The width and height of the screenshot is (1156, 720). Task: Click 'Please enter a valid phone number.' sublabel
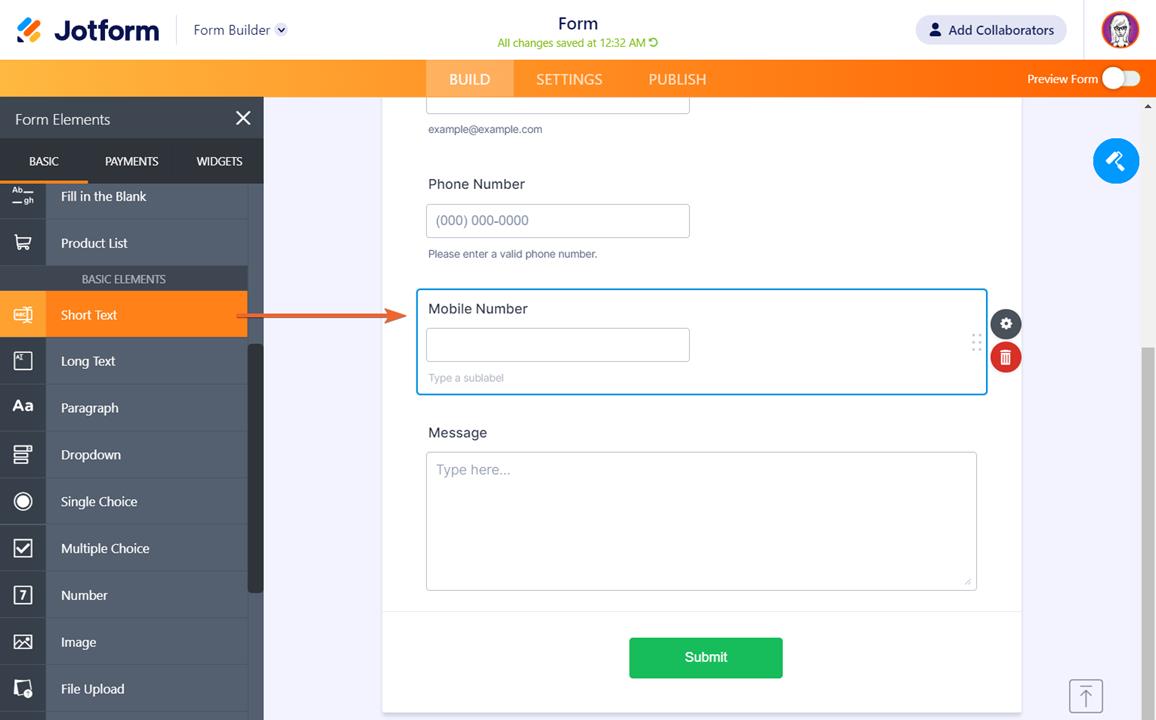coord(512,254)
